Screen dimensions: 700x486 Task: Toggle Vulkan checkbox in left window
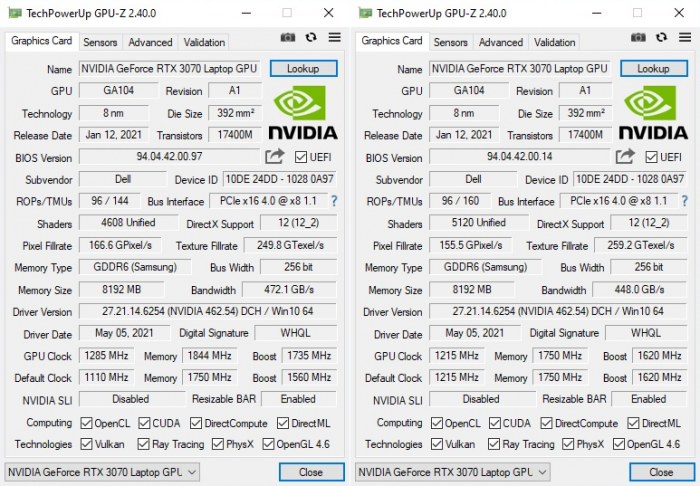click(86, 444)
